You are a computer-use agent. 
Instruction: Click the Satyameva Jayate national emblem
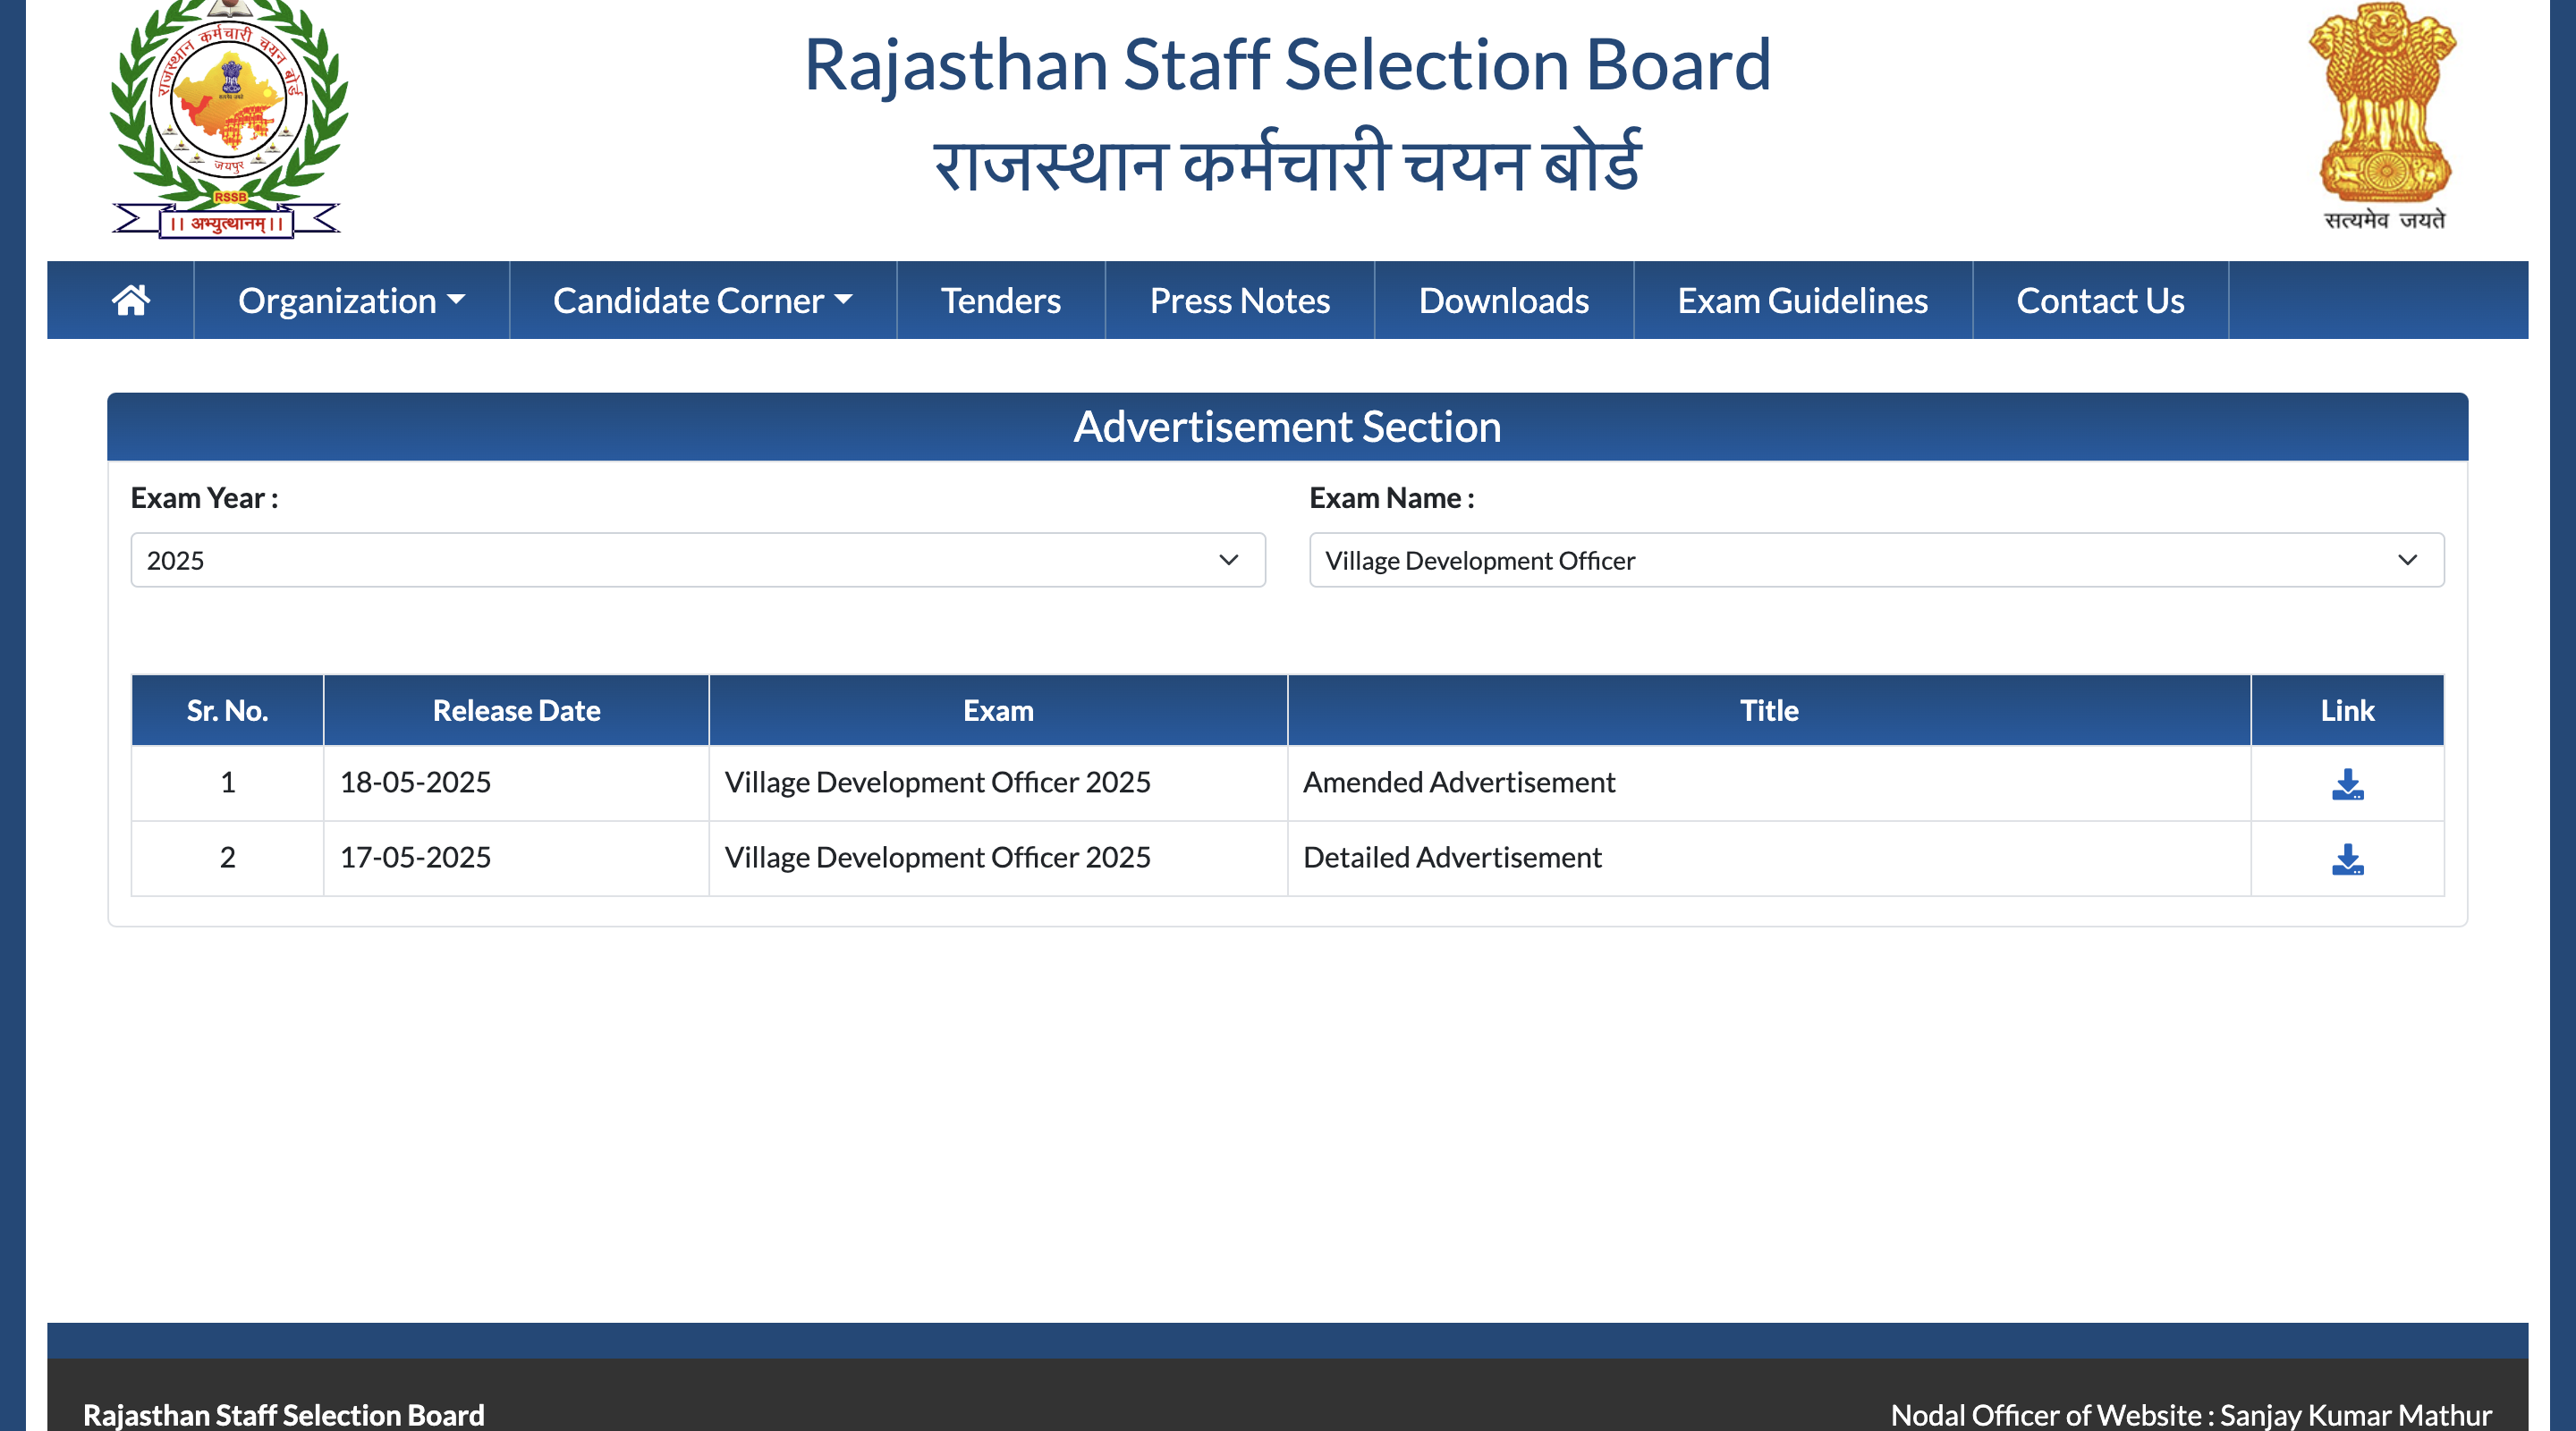coord(2385,117)
